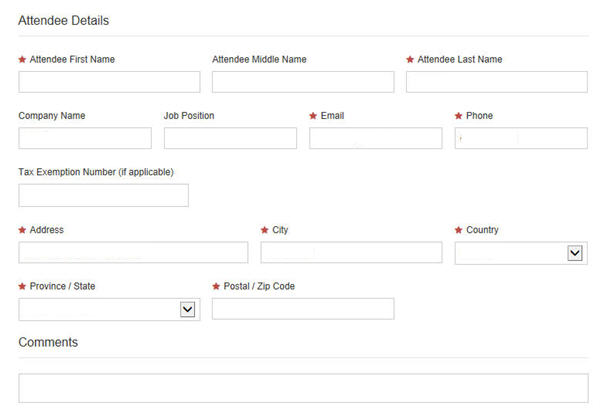This screenshot has height=412, width=600.
Task: Click the Attendee First Name input field
Action: [x=109, y=82]
